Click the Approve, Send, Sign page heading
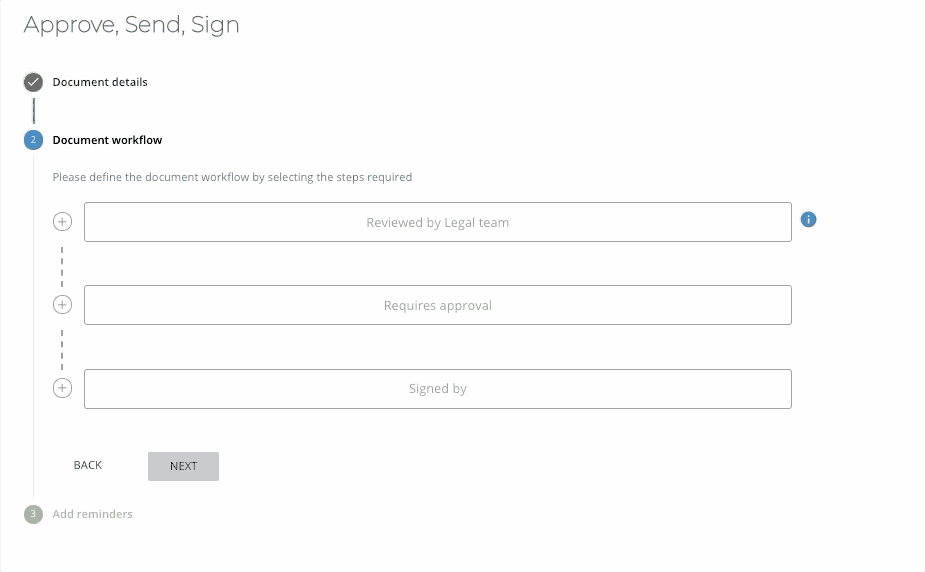The width and height of the screenshot is (925, 572). pyautogui.click(x=132, y=25)
